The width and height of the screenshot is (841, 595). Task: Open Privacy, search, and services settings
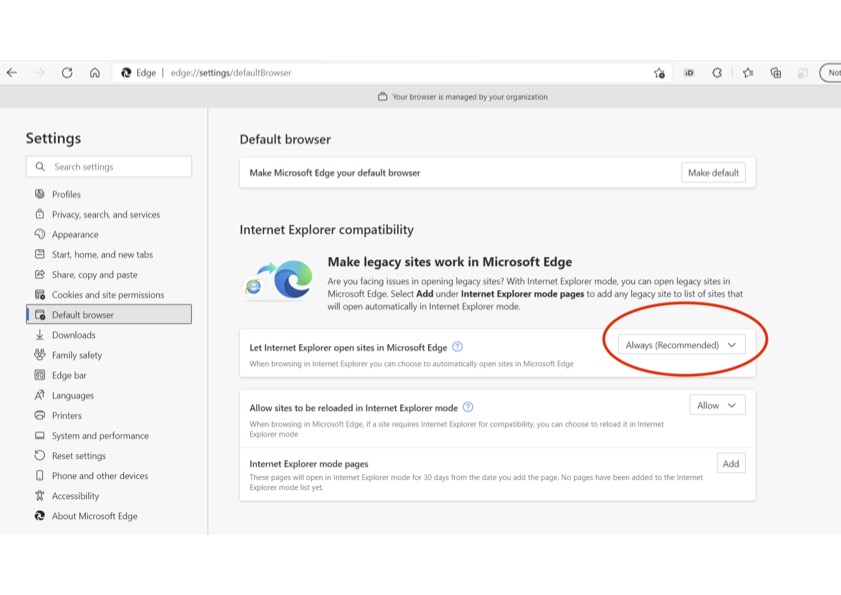point(105,214)
